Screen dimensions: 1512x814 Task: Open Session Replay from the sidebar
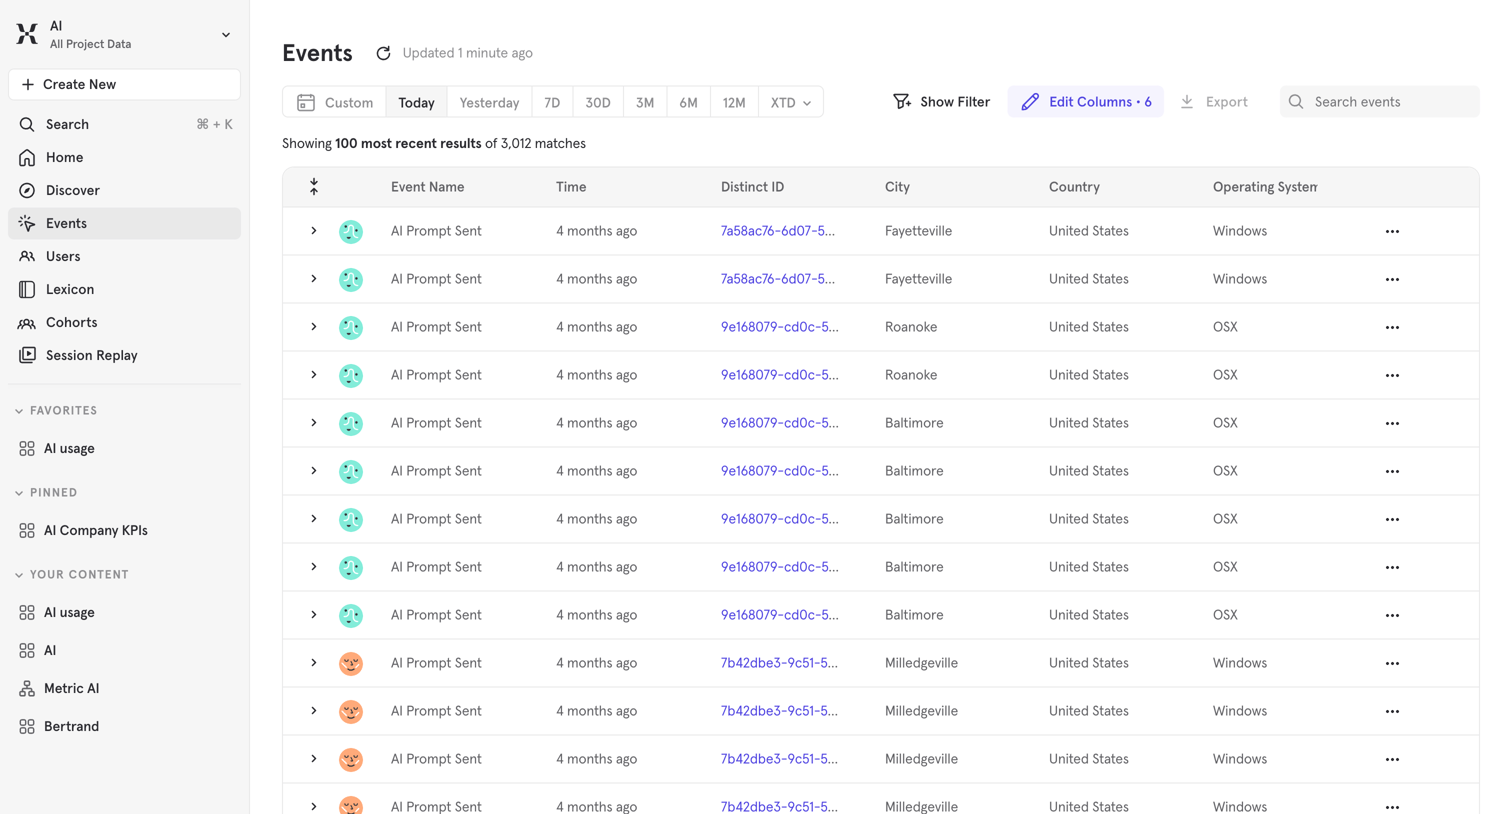pyautogui.click(x=124, y=355)
